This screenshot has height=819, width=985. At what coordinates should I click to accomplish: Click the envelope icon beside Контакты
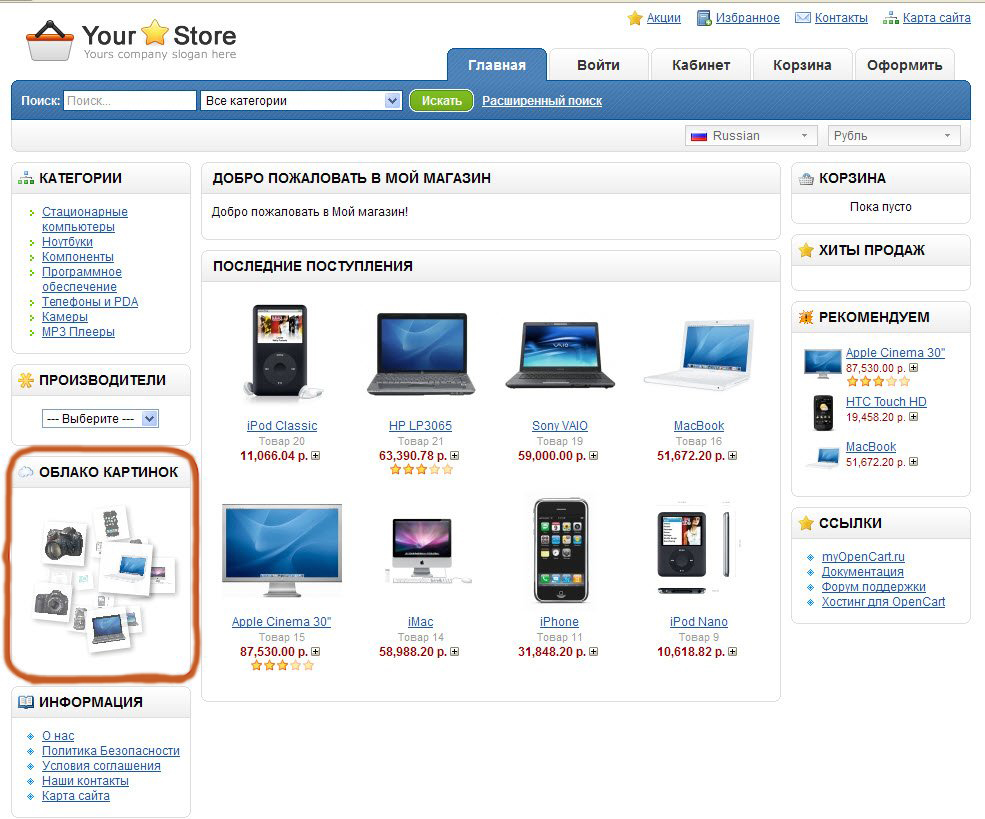click(802, 18)
